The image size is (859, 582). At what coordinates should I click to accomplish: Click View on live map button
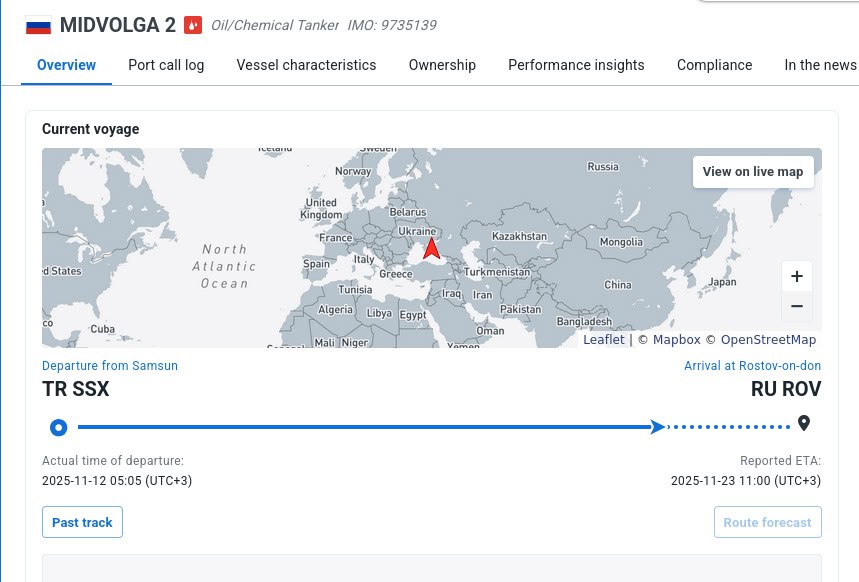[x=752, y=171]
